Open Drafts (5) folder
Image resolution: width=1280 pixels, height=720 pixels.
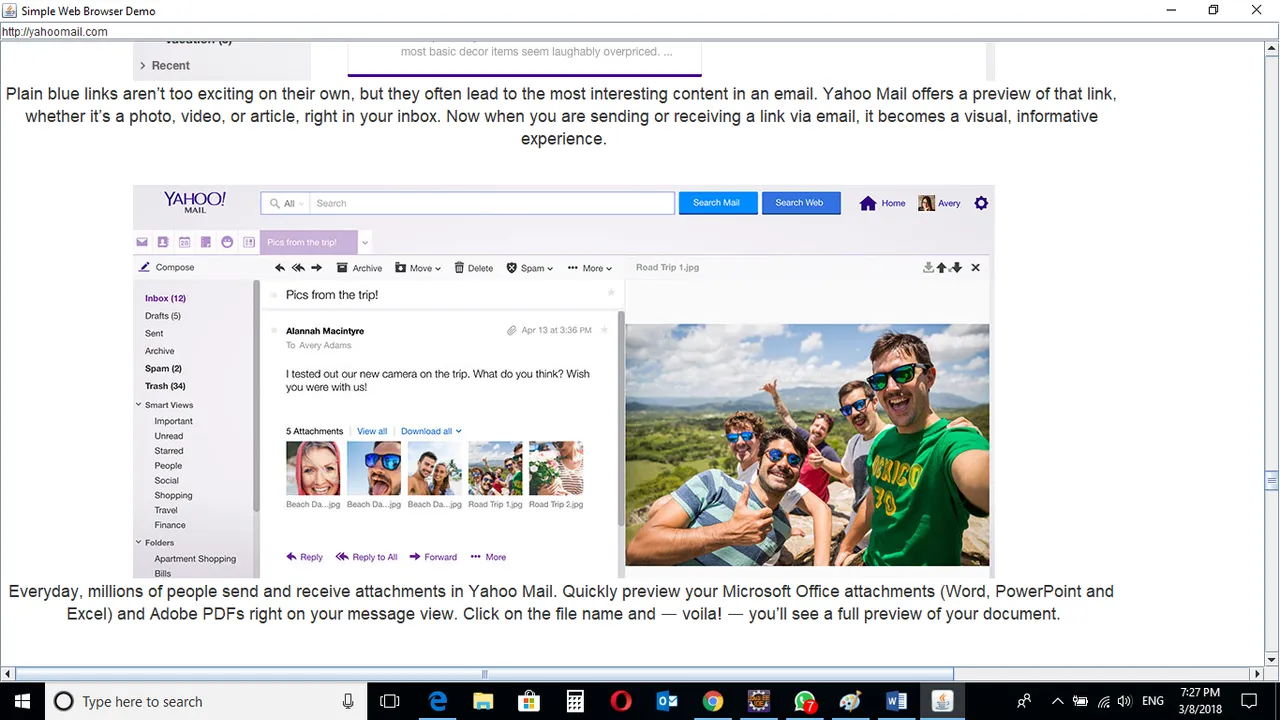point(163,316)
